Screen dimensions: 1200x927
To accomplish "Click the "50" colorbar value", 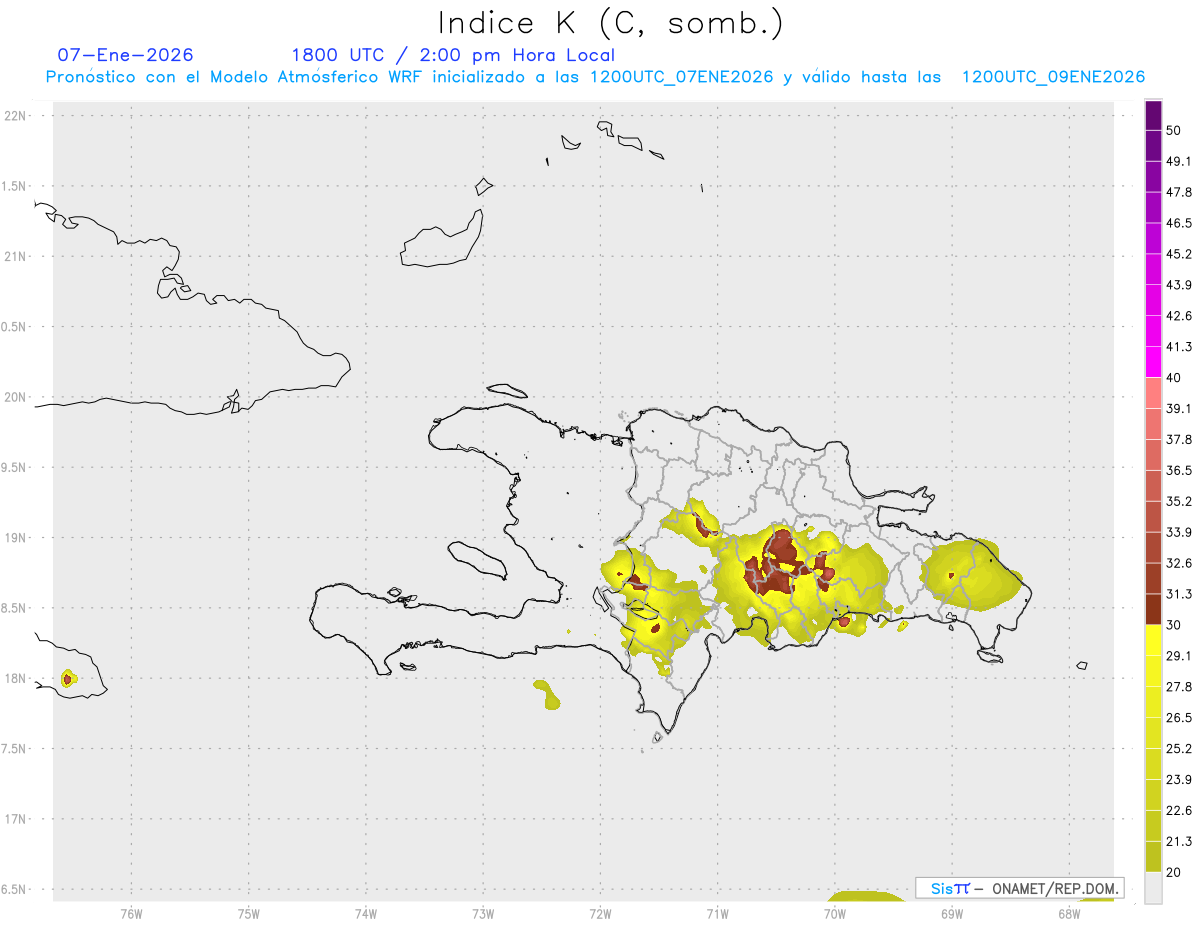I will 1174,130.
